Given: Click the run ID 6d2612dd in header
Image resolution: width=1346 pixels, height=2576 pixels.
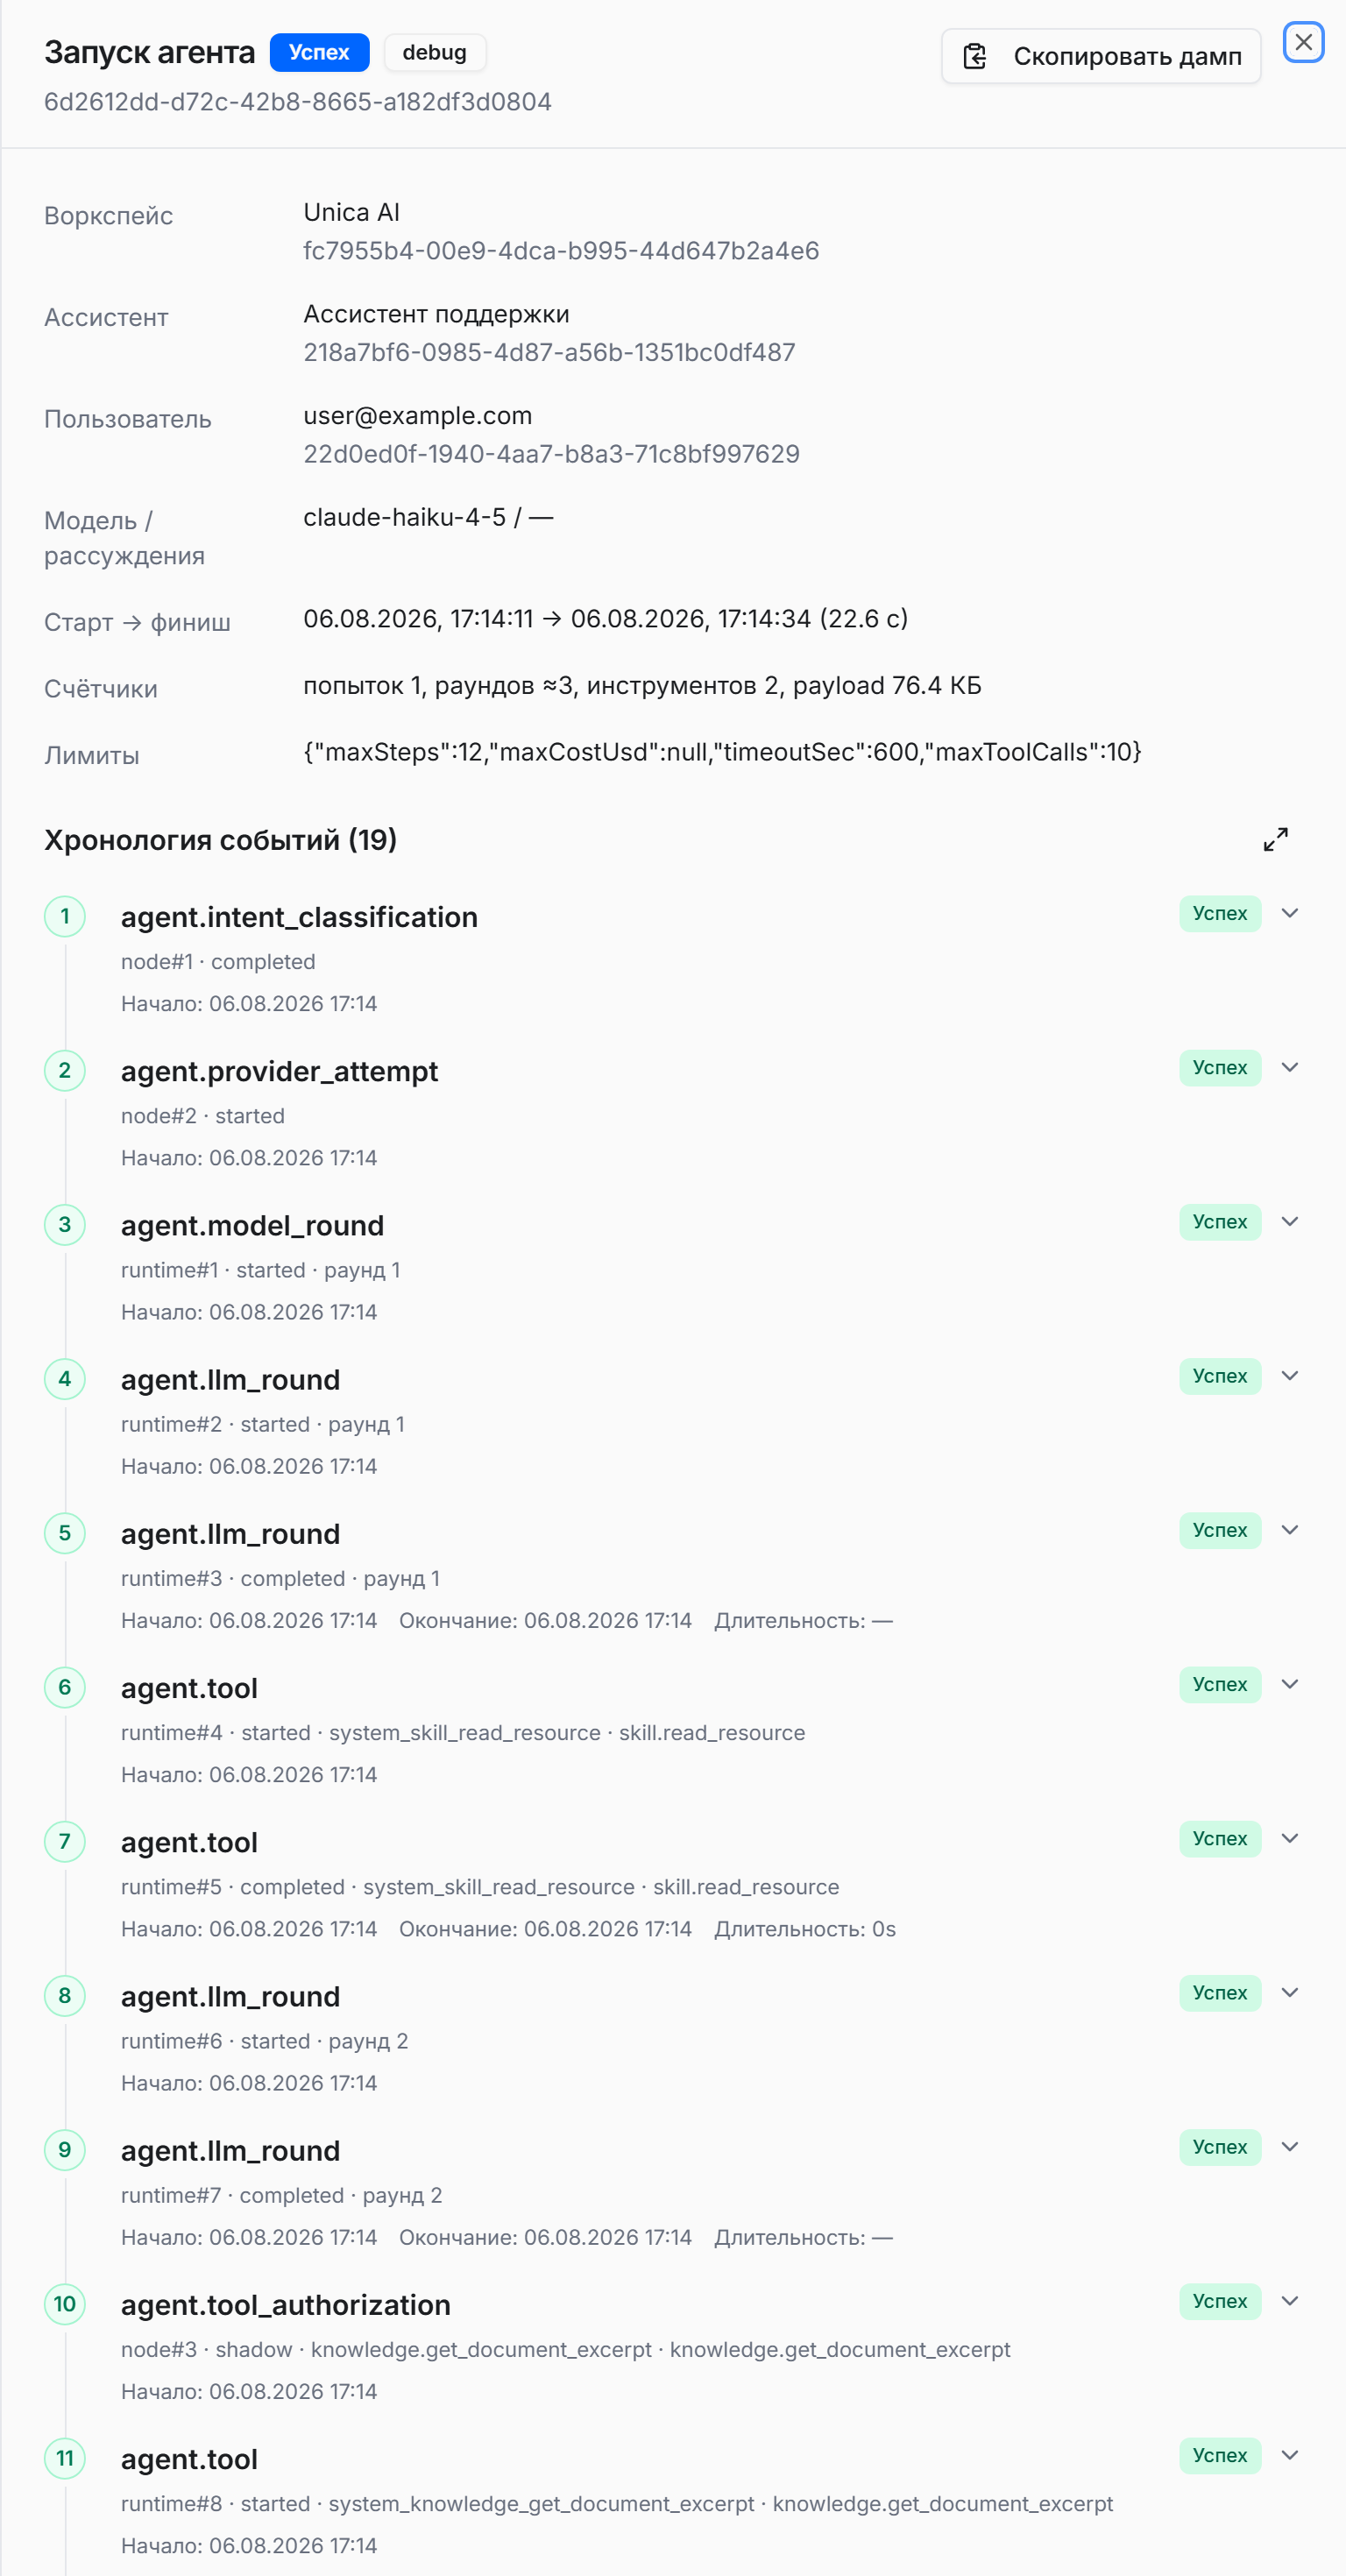Looking at the screenshot, I should click(x=298, y=102).
